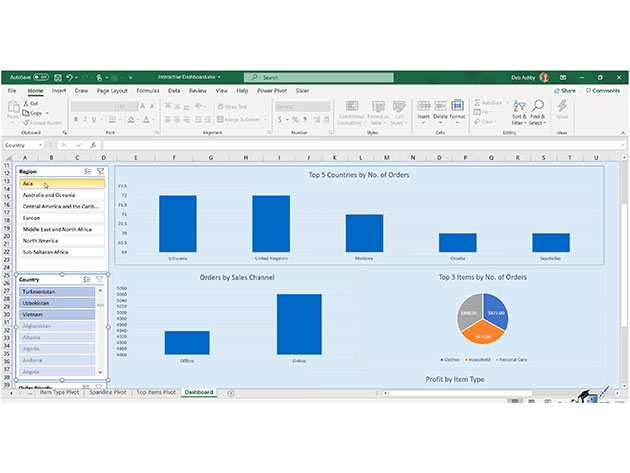Switch to the Draw ribbon tab
630x473 pixels.
click(81, 91)
